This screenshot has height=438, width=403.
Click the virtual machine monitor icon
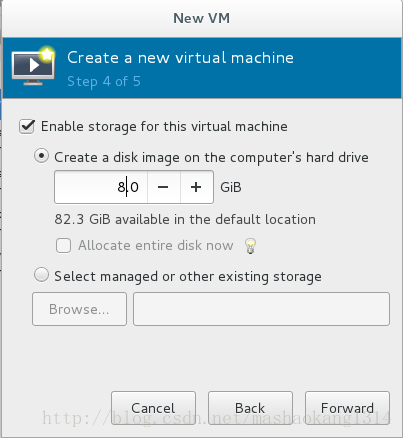pos(33,67)
